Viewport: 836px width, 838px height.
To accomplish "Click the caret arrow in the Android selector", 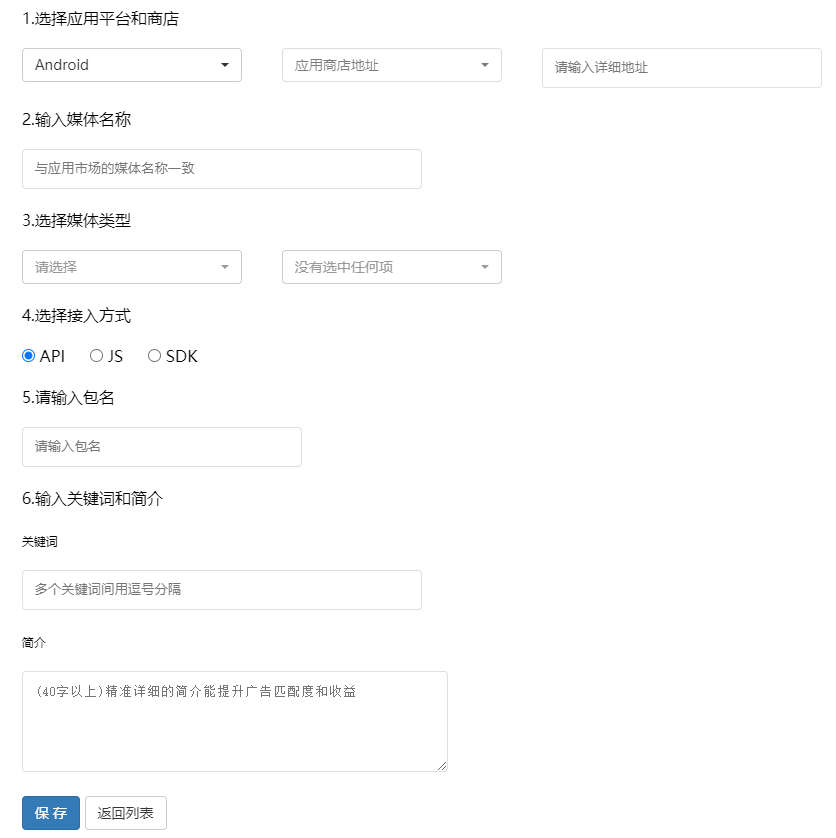I will (225, 65).
